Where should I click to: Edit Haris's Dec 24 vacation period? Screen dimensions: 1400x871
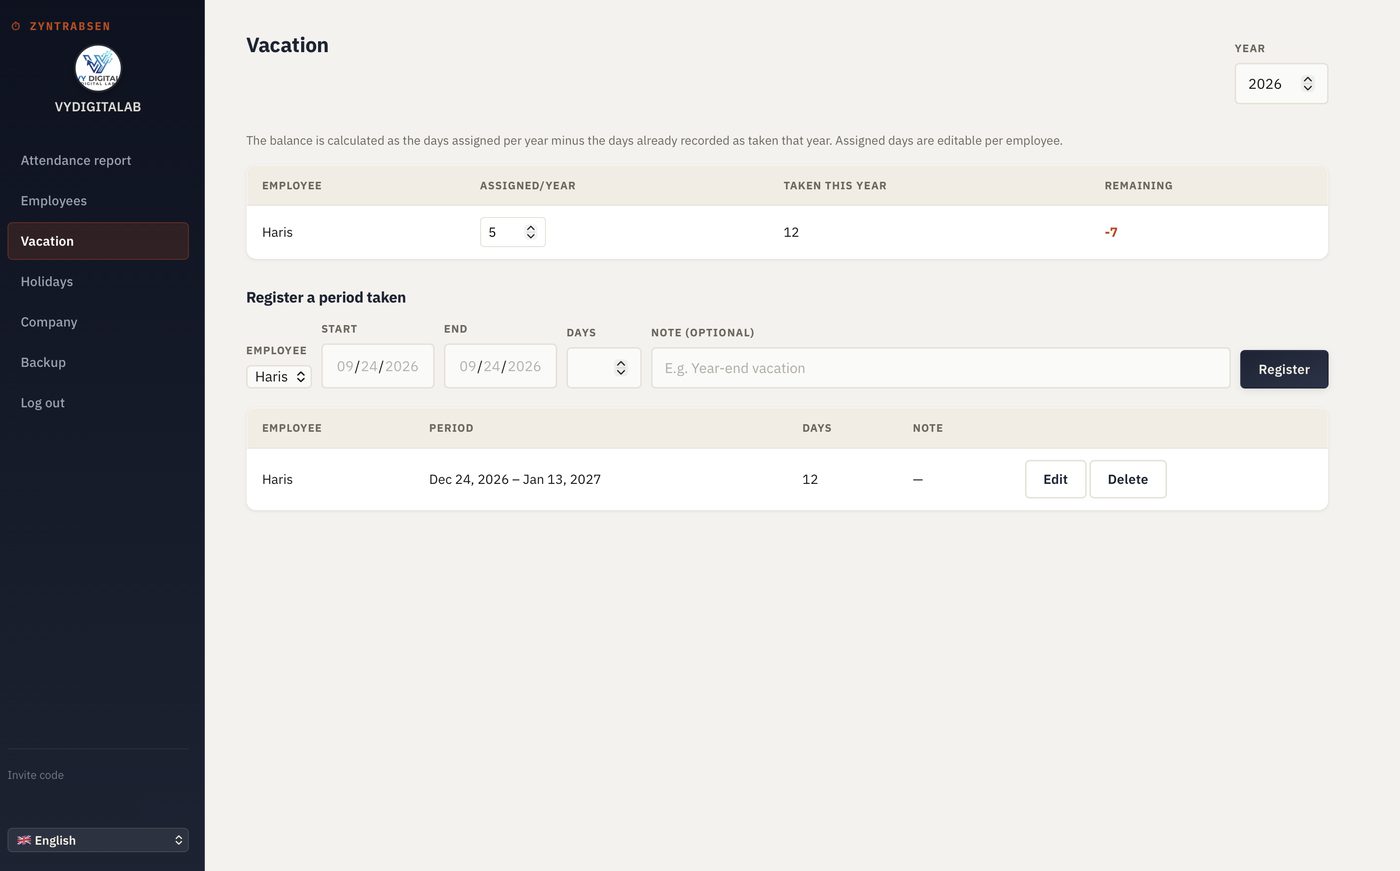point(1056,479)
